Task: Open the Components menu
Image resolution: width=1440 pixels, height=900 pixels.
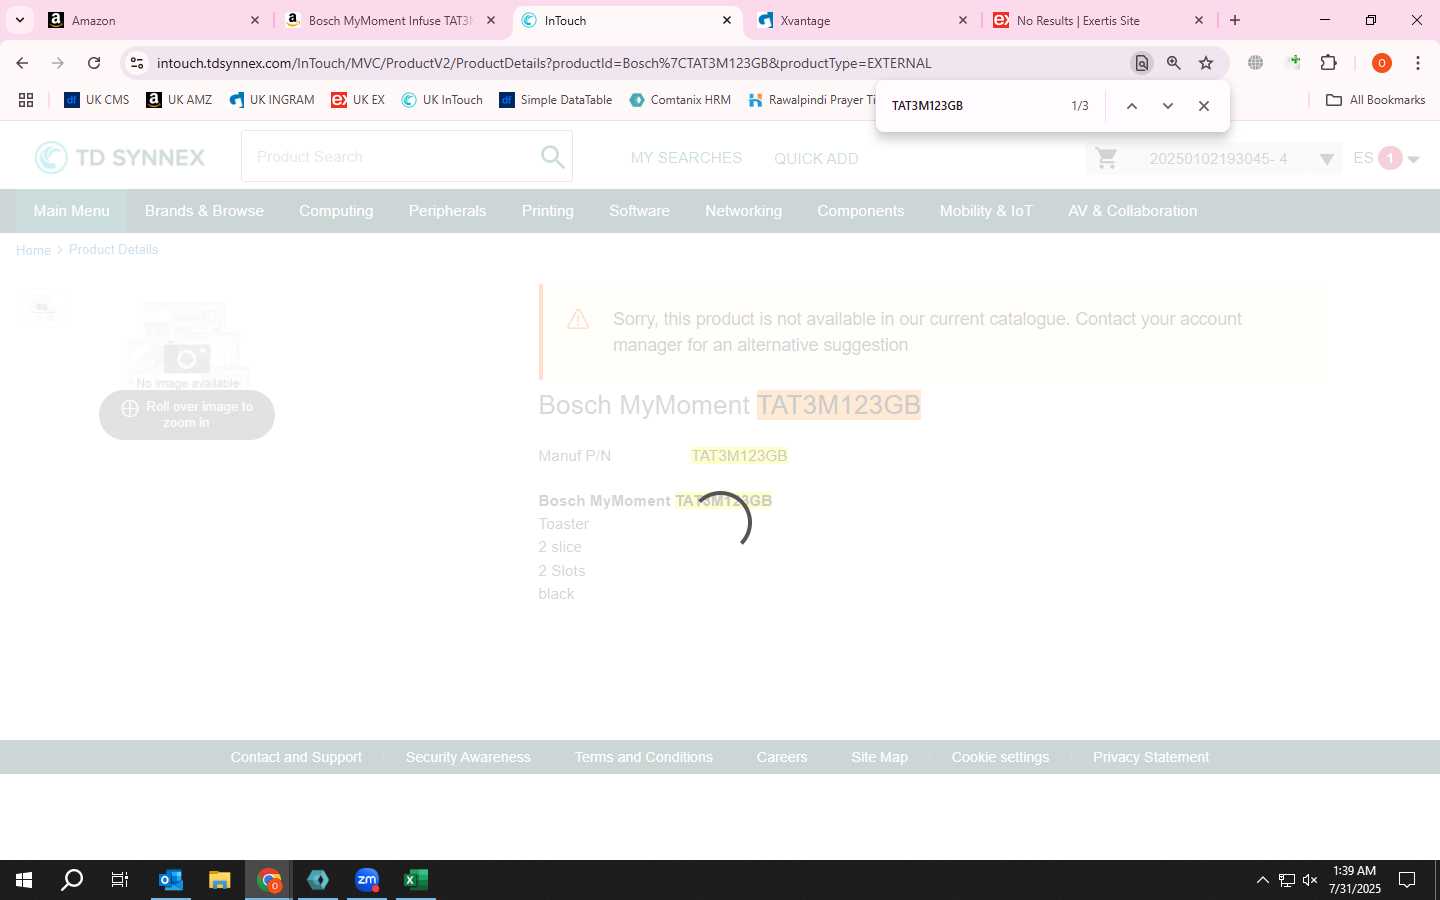Action: (860, 211)
